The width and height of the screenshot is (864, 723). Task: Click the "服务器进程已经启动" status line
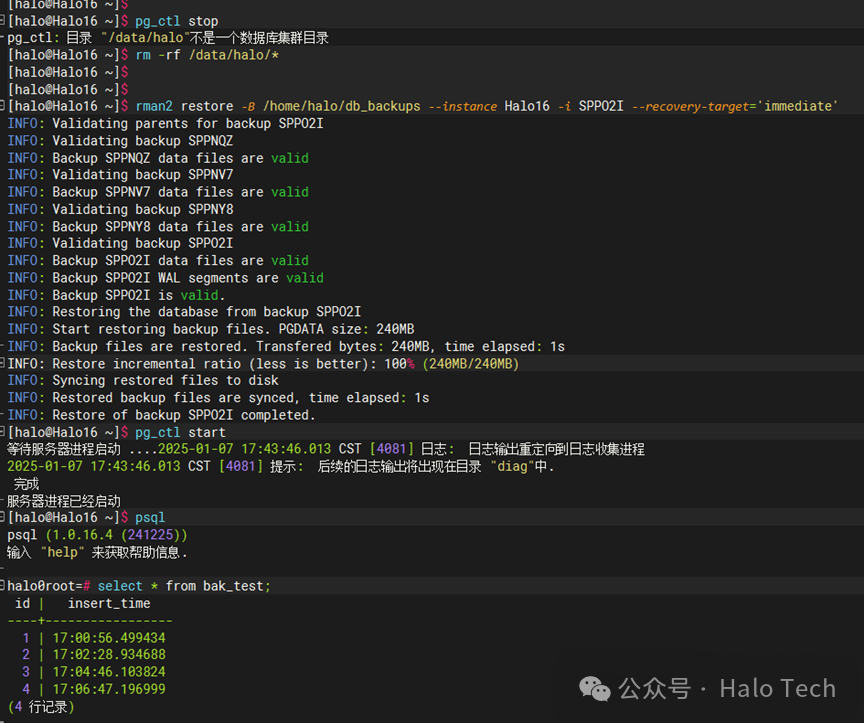[x=63, y=501]
